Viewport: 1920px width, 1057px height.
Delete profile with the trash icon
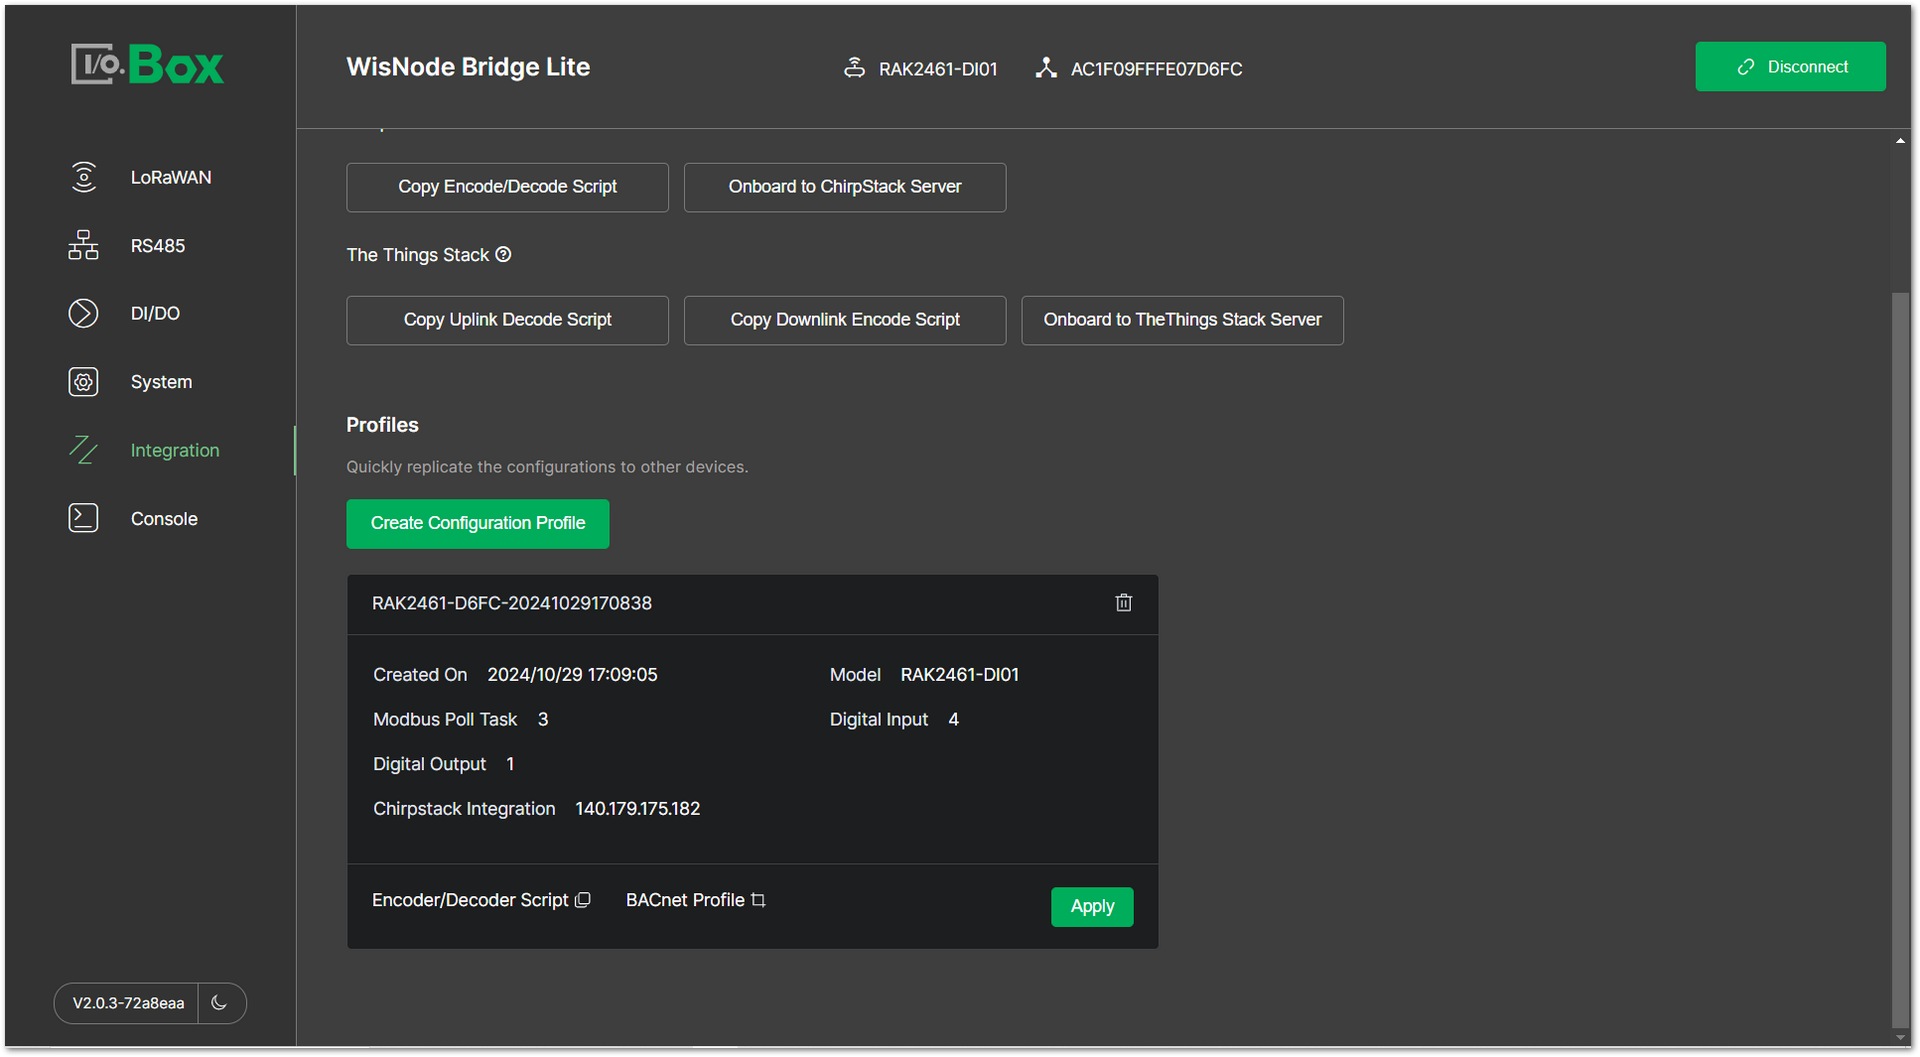(1123, 603)
